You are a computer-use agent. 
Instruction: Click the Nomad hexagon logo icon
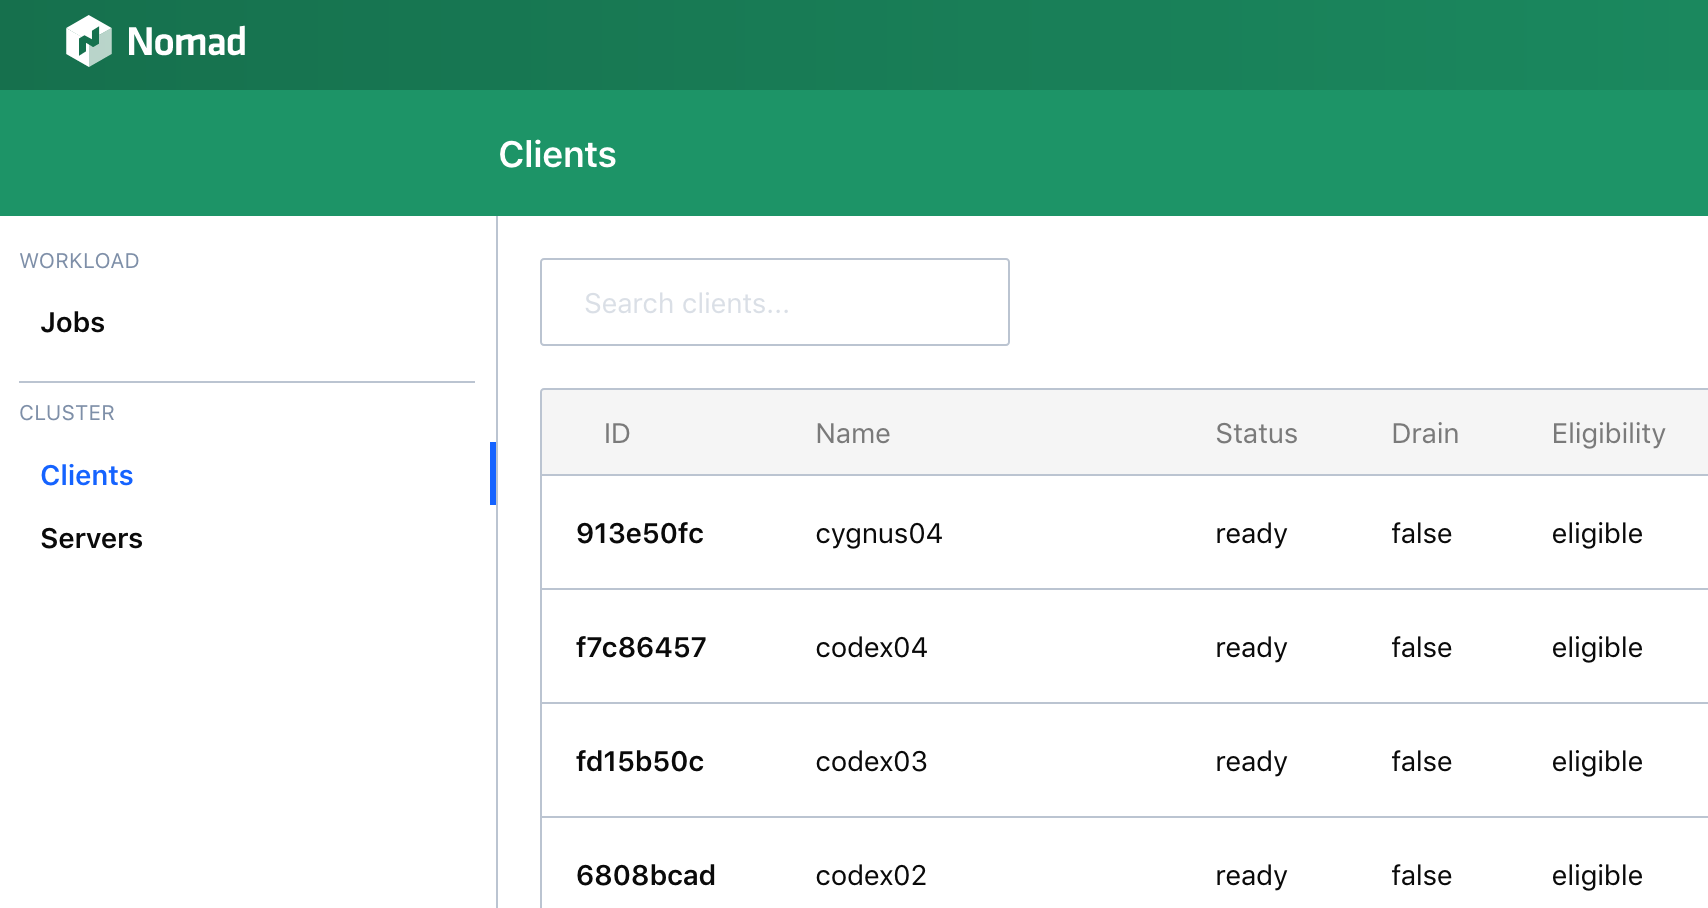pyautogui.click(x=88, y=41)
